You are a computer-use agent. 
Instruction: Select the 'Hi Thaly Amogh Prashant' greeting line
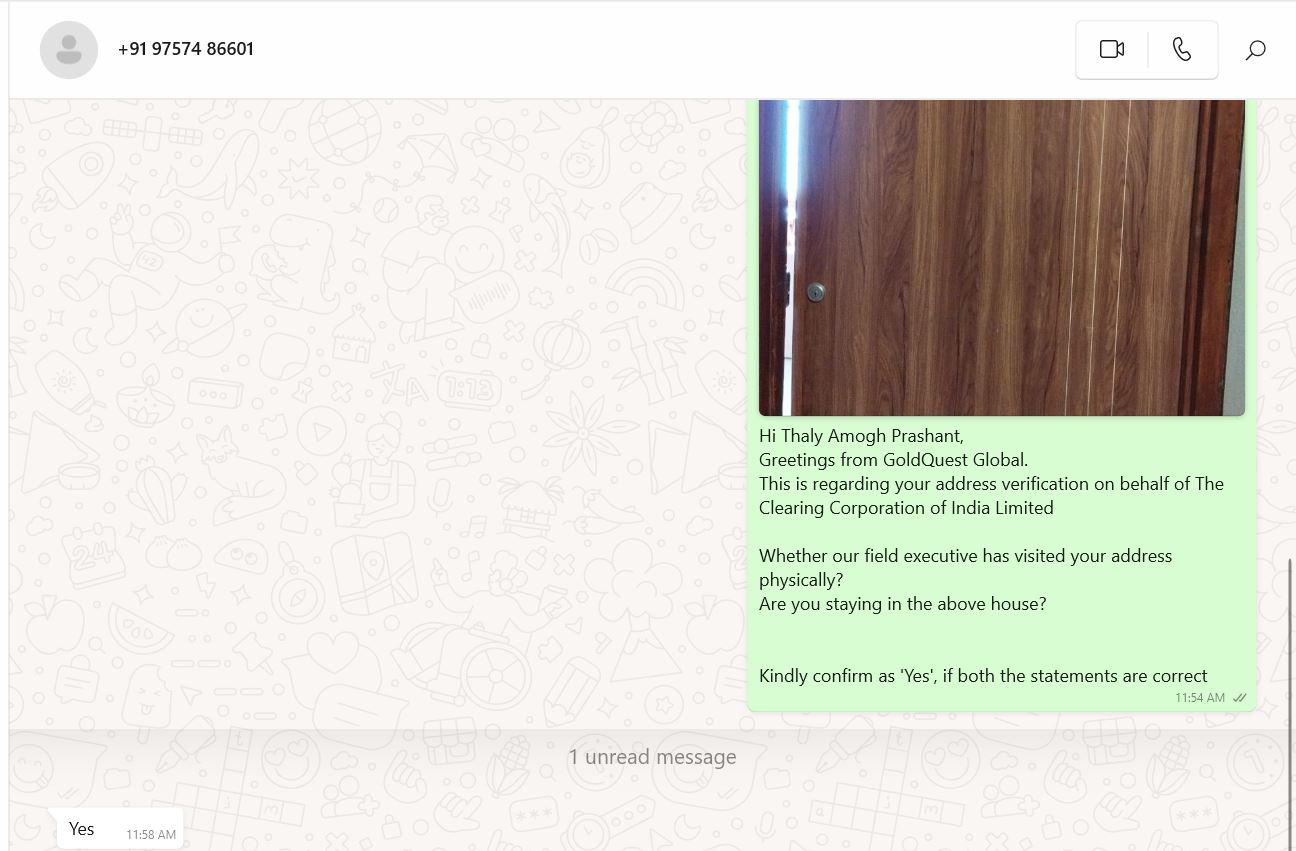[861, 436]
